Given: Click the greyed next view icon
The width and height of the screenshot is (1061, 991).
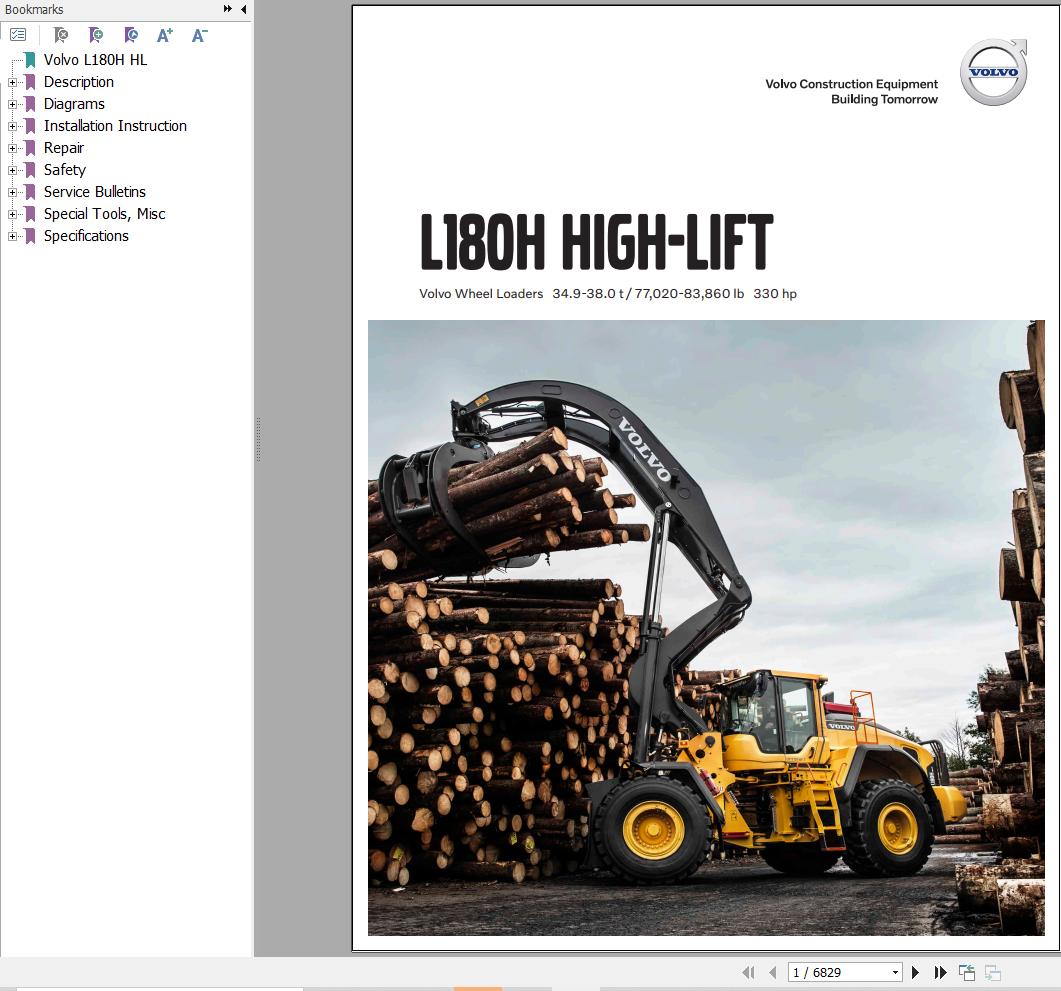Looking at the screenshot, I should click(993, 972).
